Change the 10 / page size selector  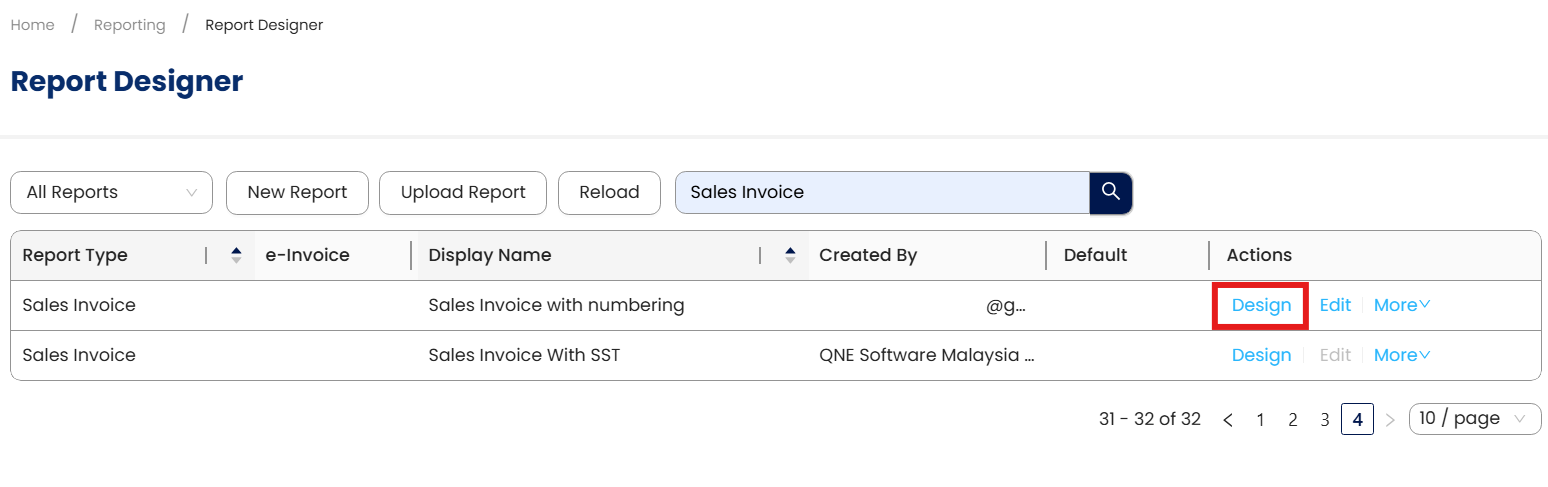(x=1474, y=419)
